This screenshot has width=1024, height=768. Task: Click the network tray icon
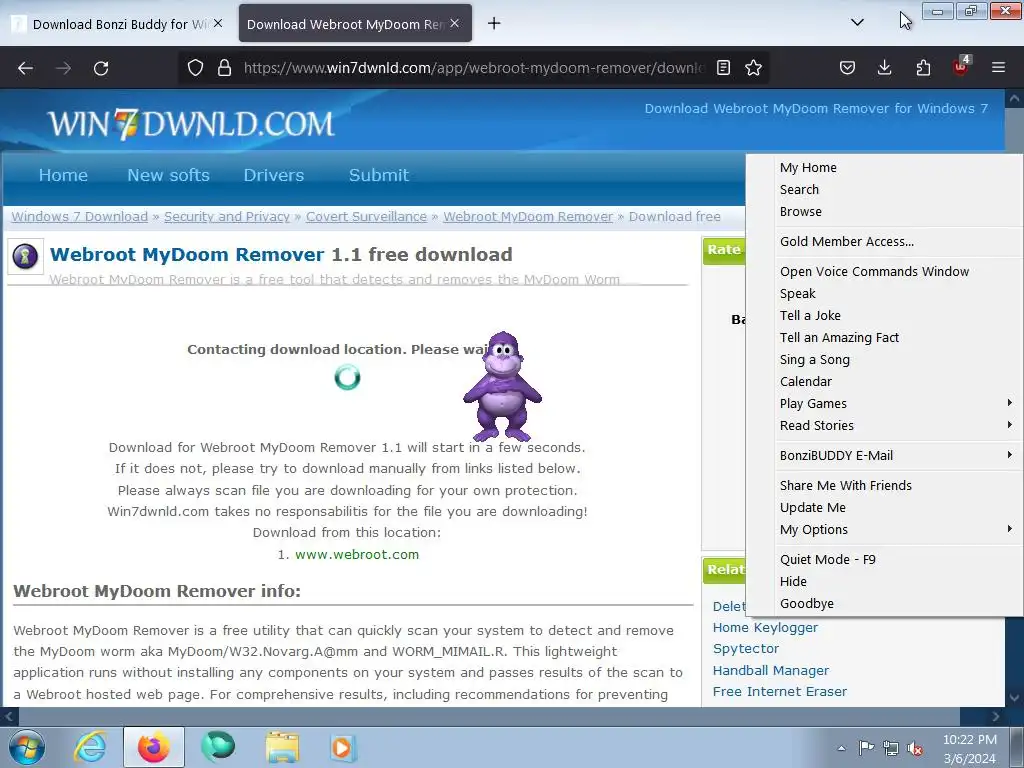(x=891, y=748)
